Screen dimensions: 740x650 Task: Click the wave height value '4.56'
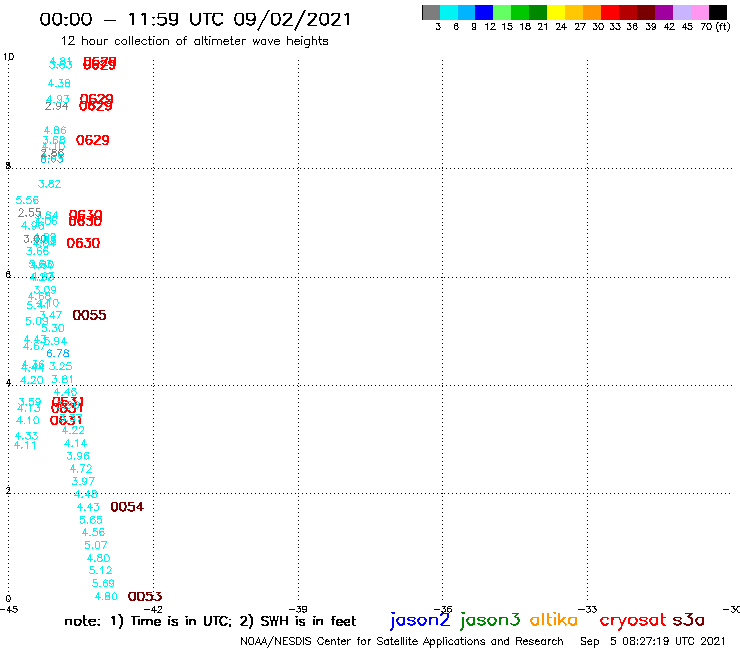click(93, 532)
